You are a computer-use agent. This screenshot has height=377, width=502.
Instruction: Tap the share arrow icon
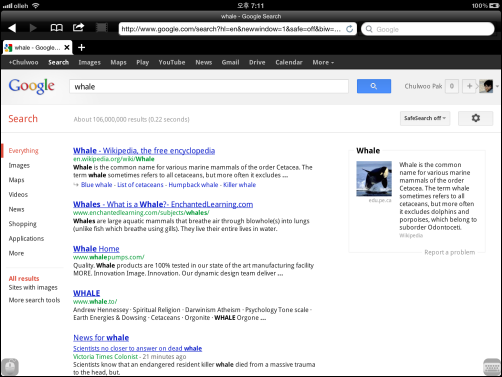[x=78, y=27]
